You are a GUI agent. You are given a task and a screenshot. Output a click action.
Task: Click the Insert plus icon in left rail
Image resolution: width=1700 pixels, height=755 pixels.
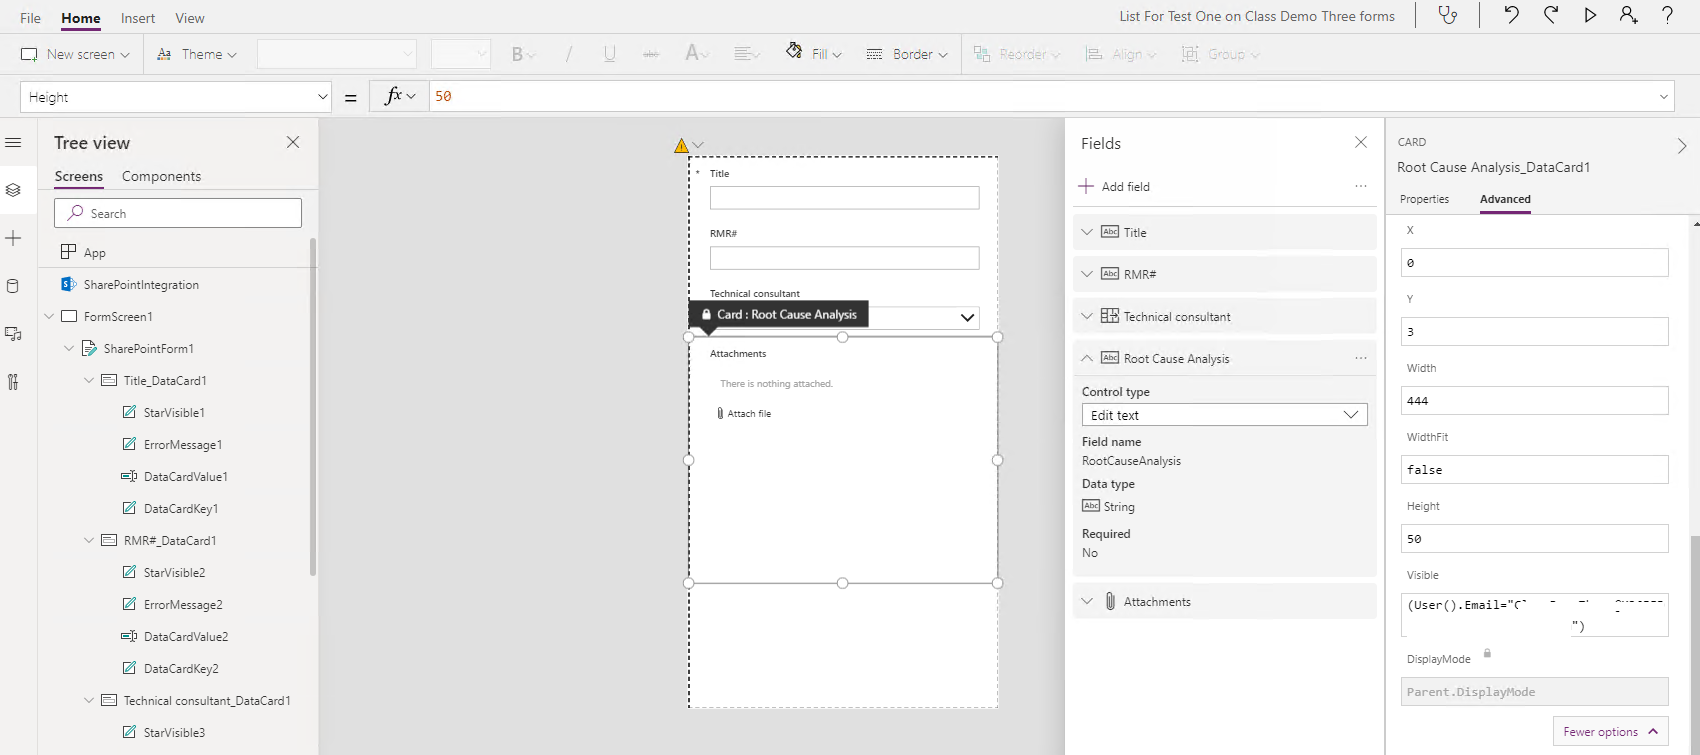point(13,238)
